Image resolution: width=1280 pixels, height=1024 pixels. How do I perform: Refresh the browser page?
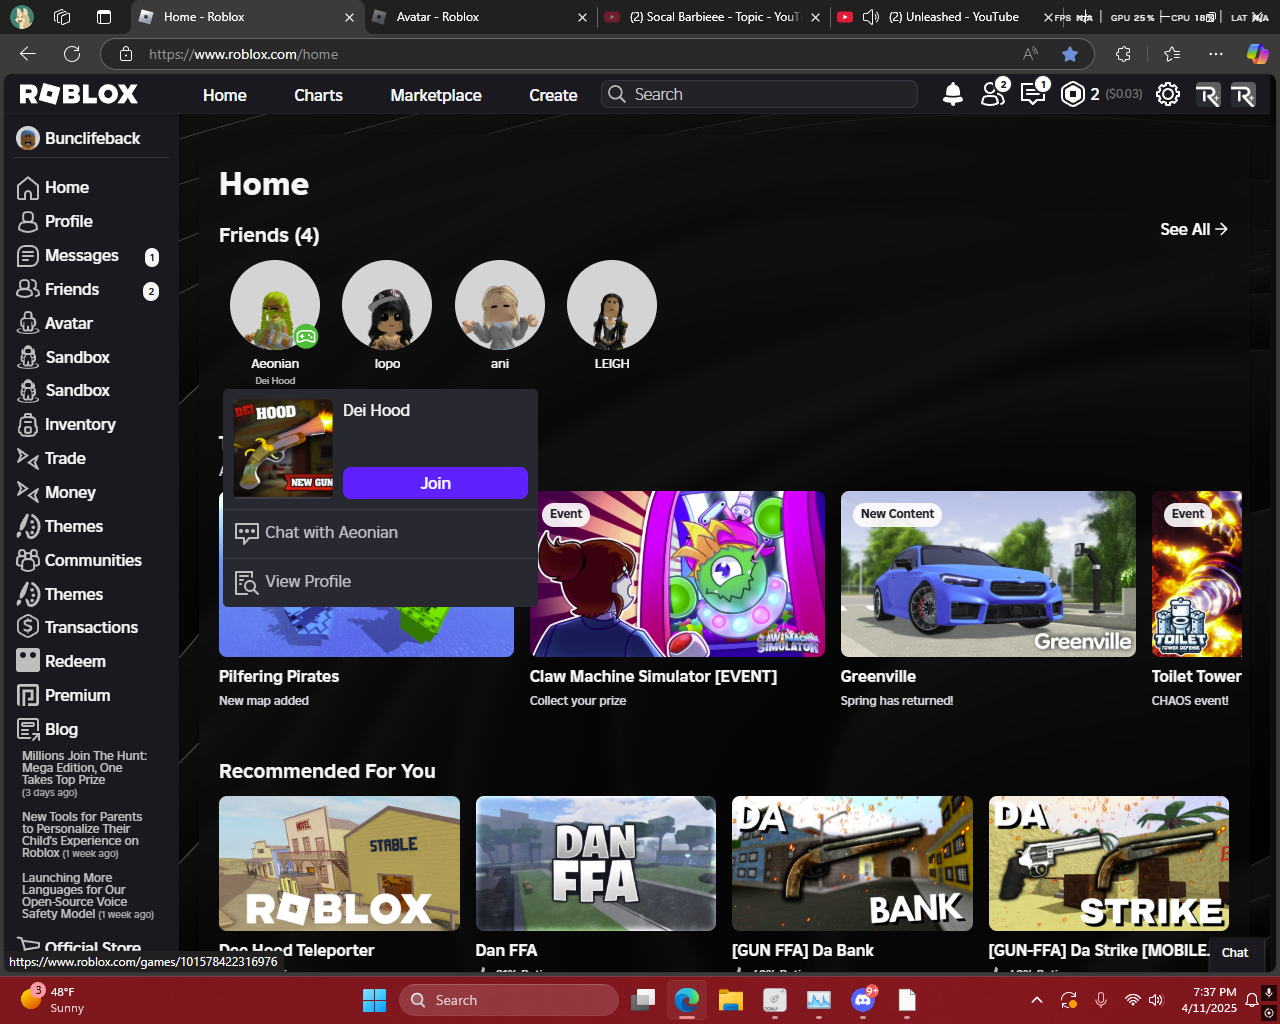pyautogui.click(x=72, y=54)
